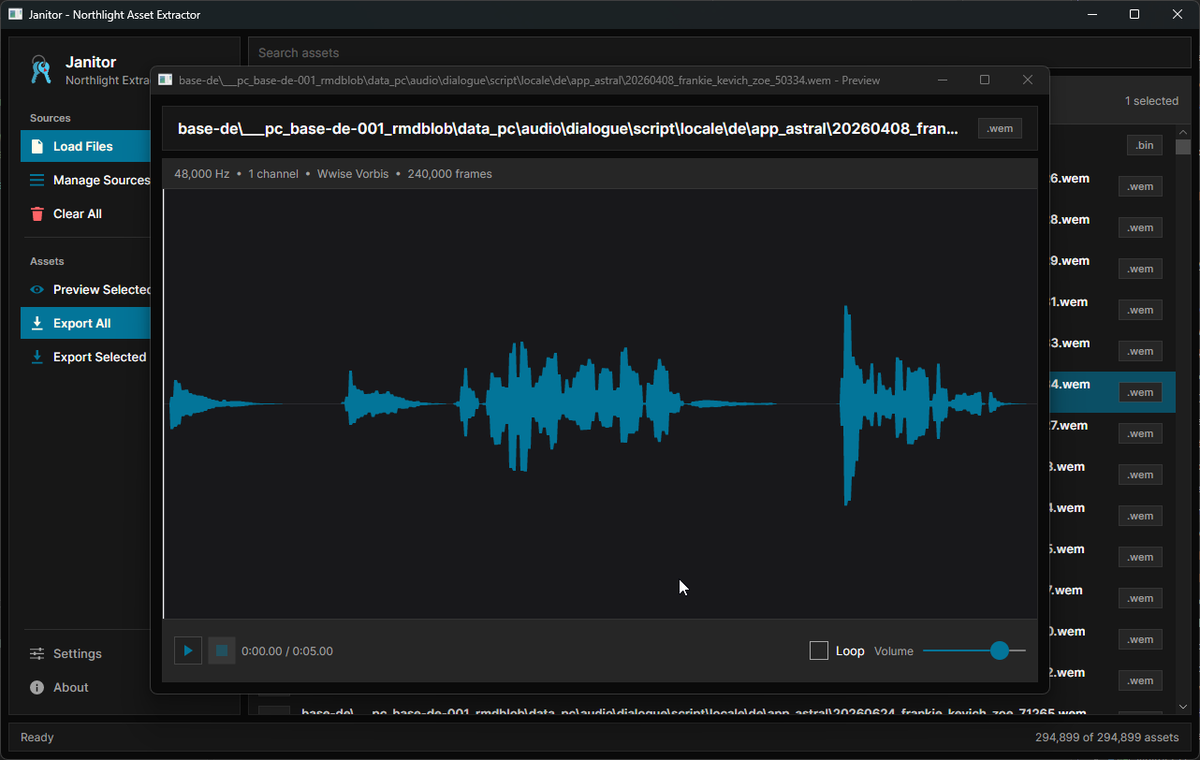Click the Load Files document icon
1200x760 pixels.
37,146
